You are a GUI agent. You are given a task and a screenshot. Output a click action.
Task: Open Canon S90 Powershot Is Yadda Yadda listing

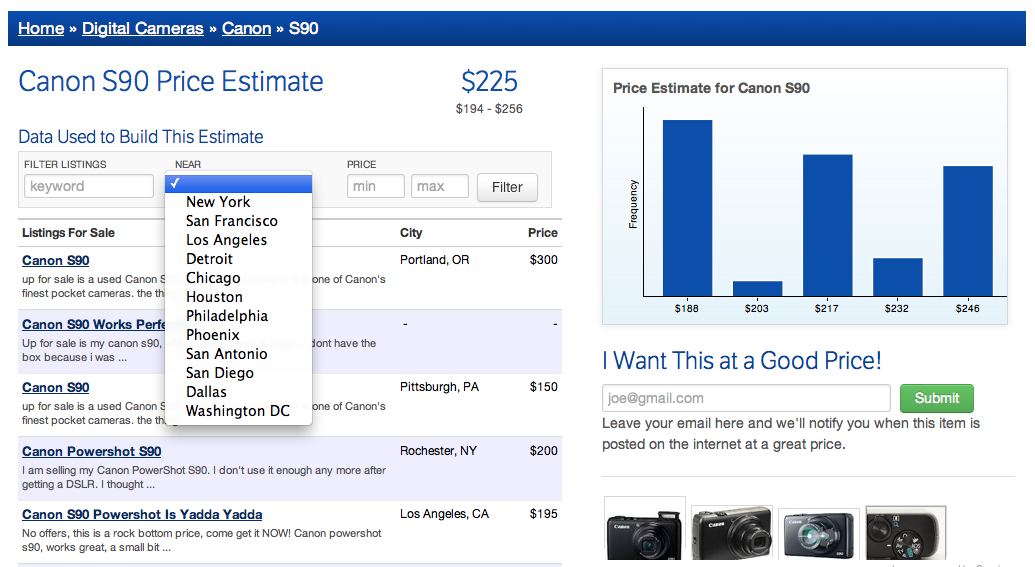click(x=142, y=514)
